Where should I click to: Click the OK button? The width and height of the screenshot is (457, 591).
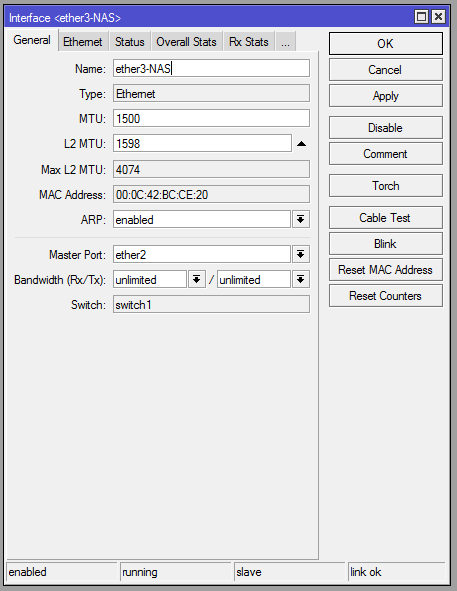point(386,43)
